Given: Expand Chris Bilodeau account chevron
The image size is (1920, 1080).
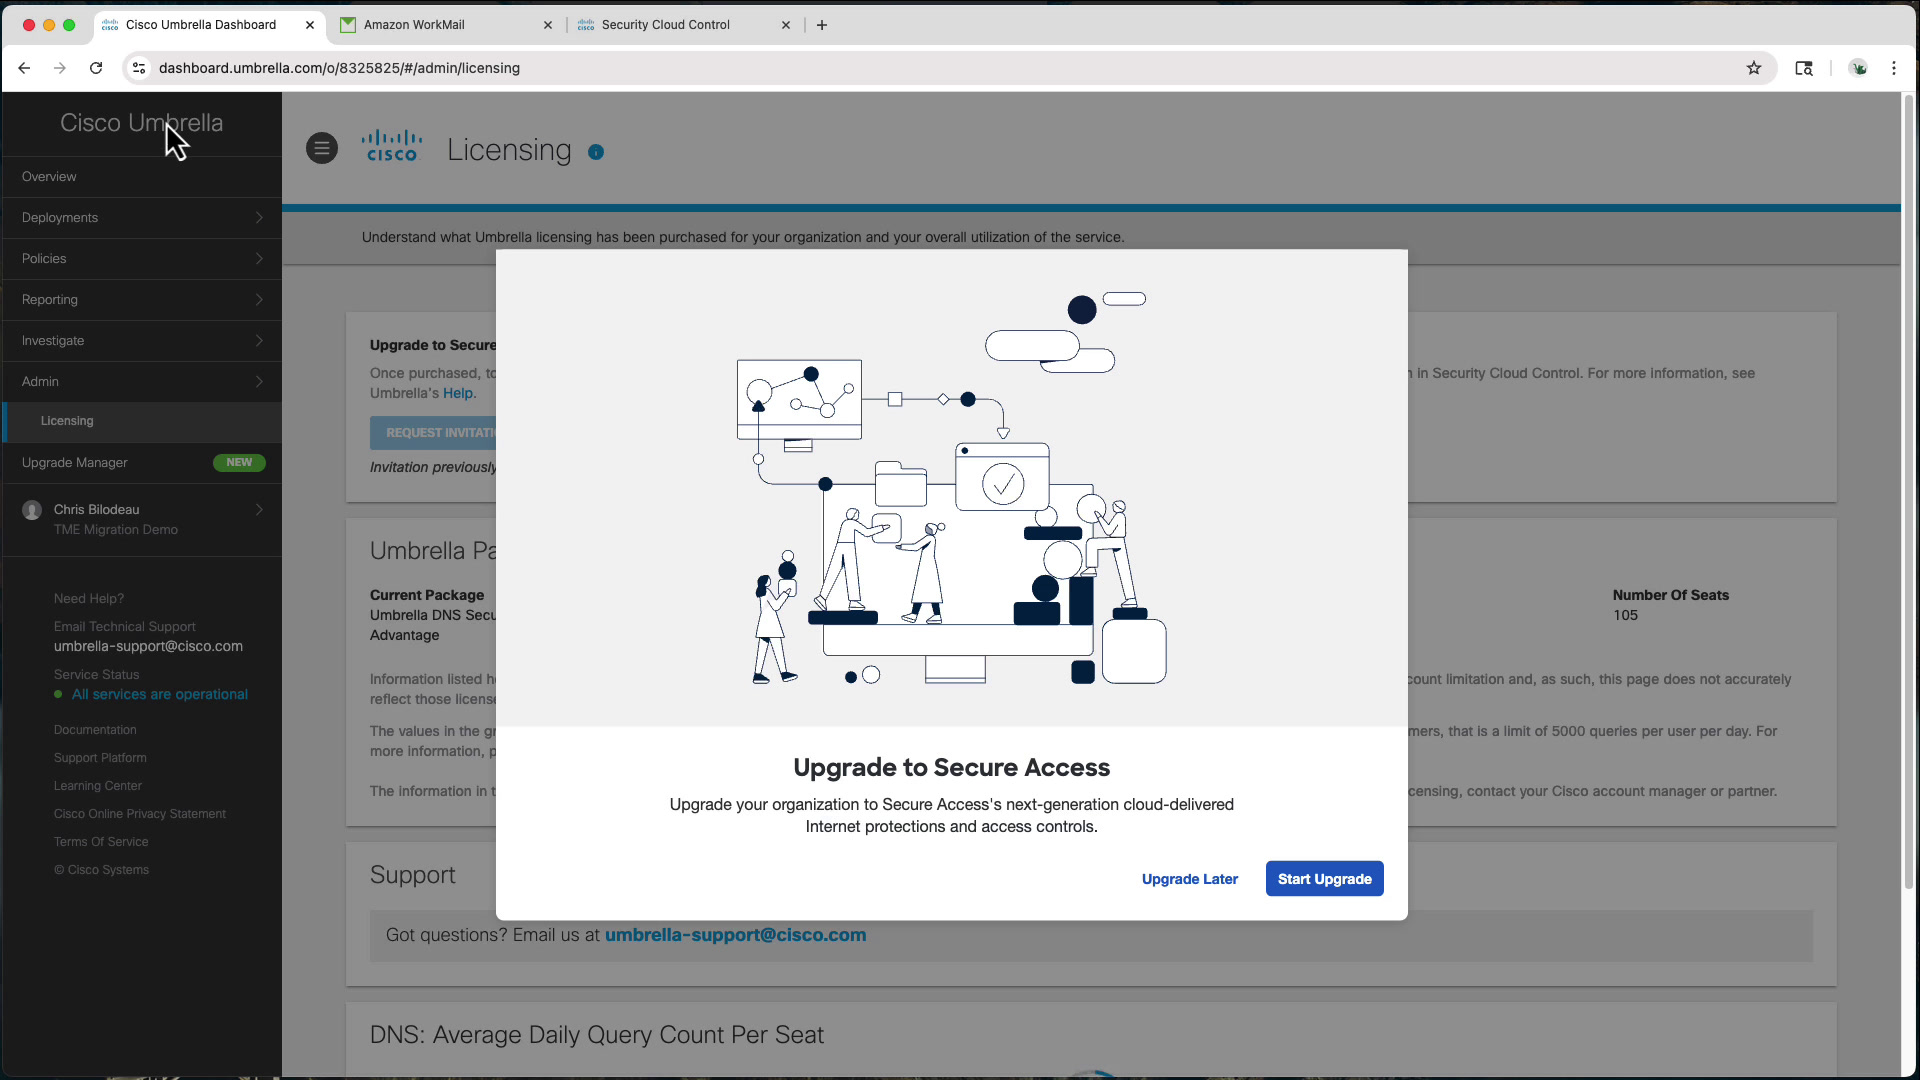Looking at the screenshot, I should click(259, 510).
